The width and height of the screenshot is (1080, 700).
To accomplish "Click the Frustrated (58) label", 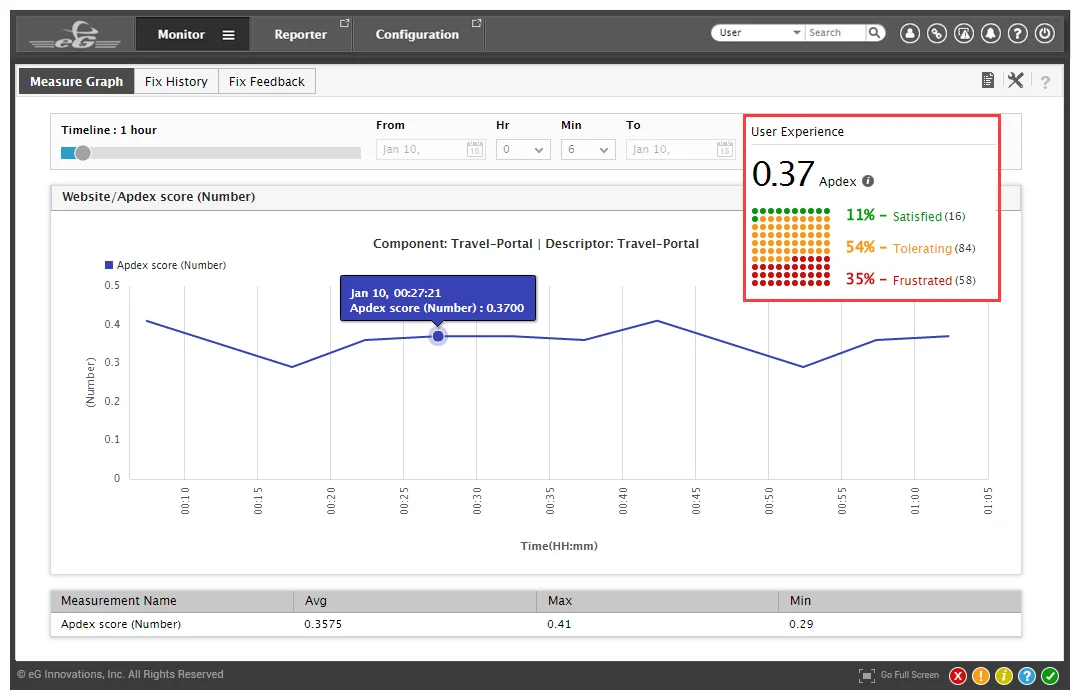I will [x=934, y=280].
